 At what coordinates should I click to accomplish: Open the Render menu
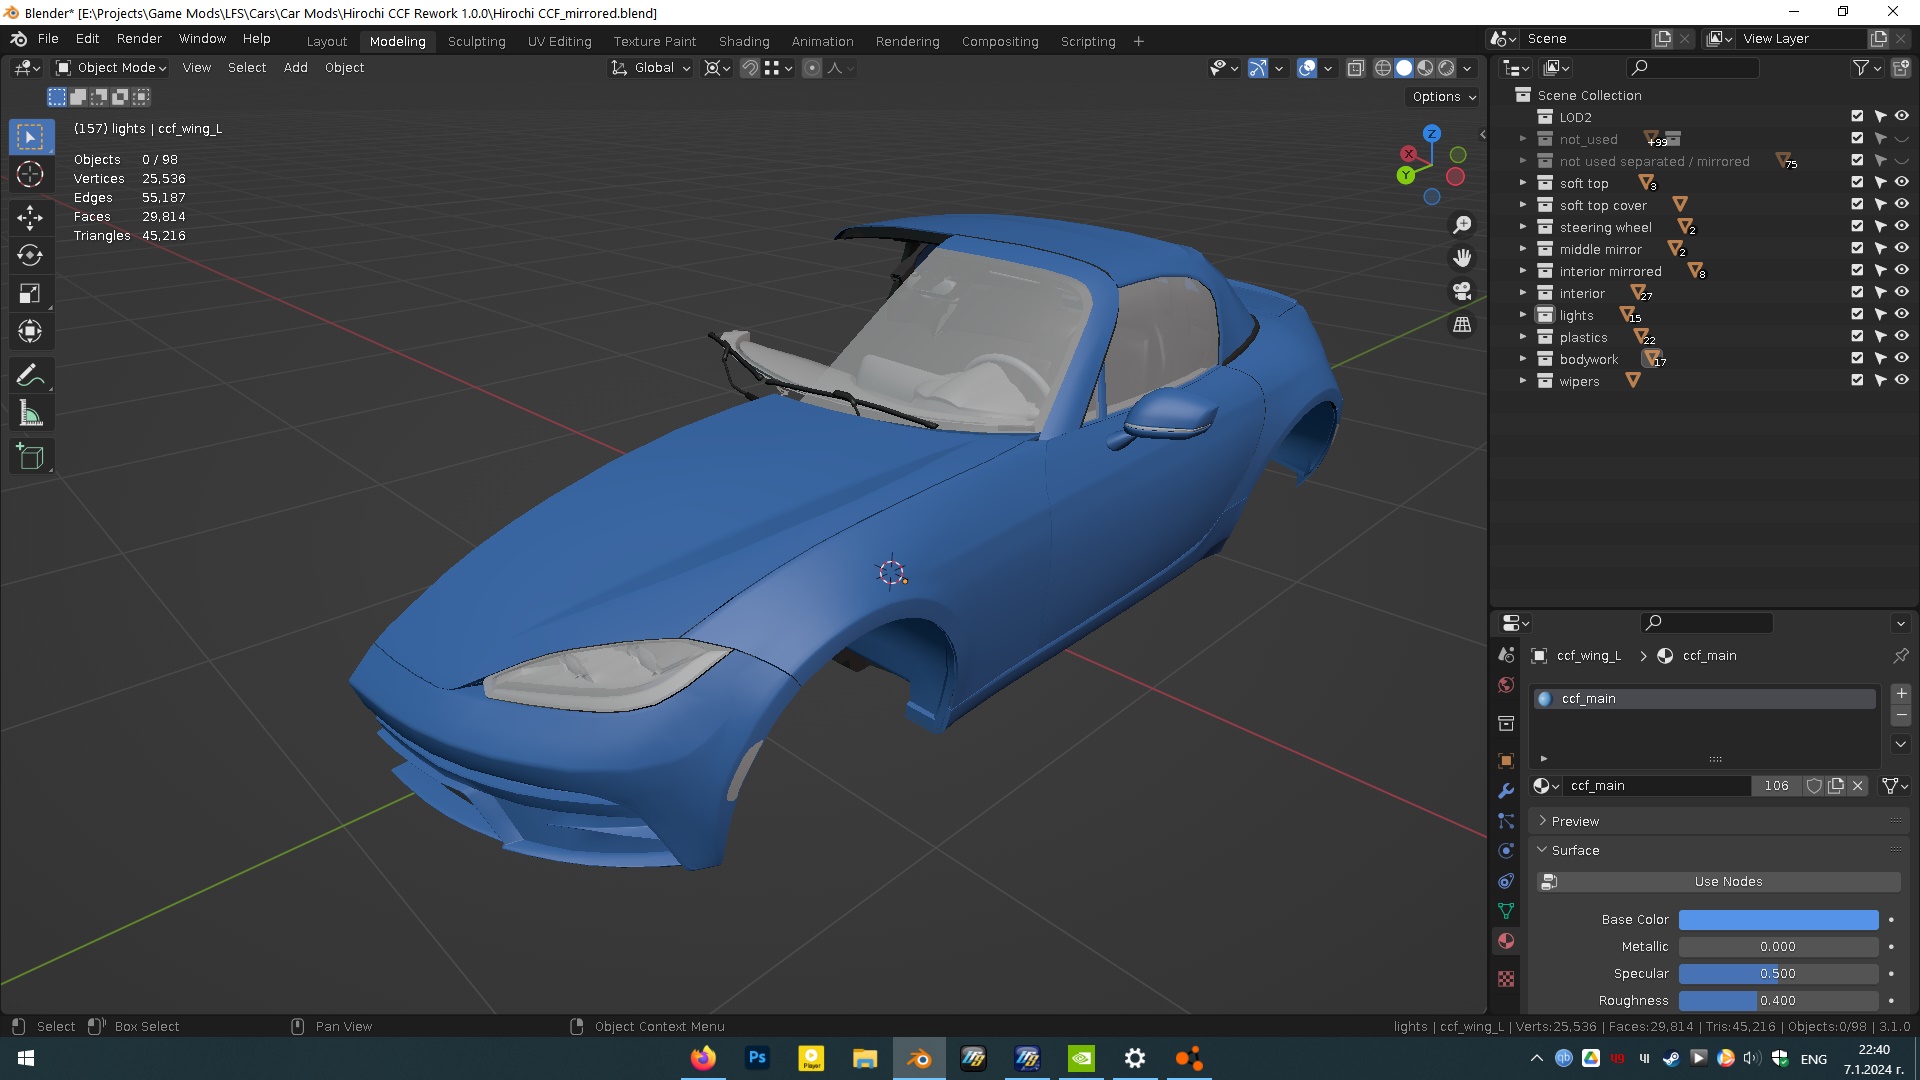click(139, 38)
